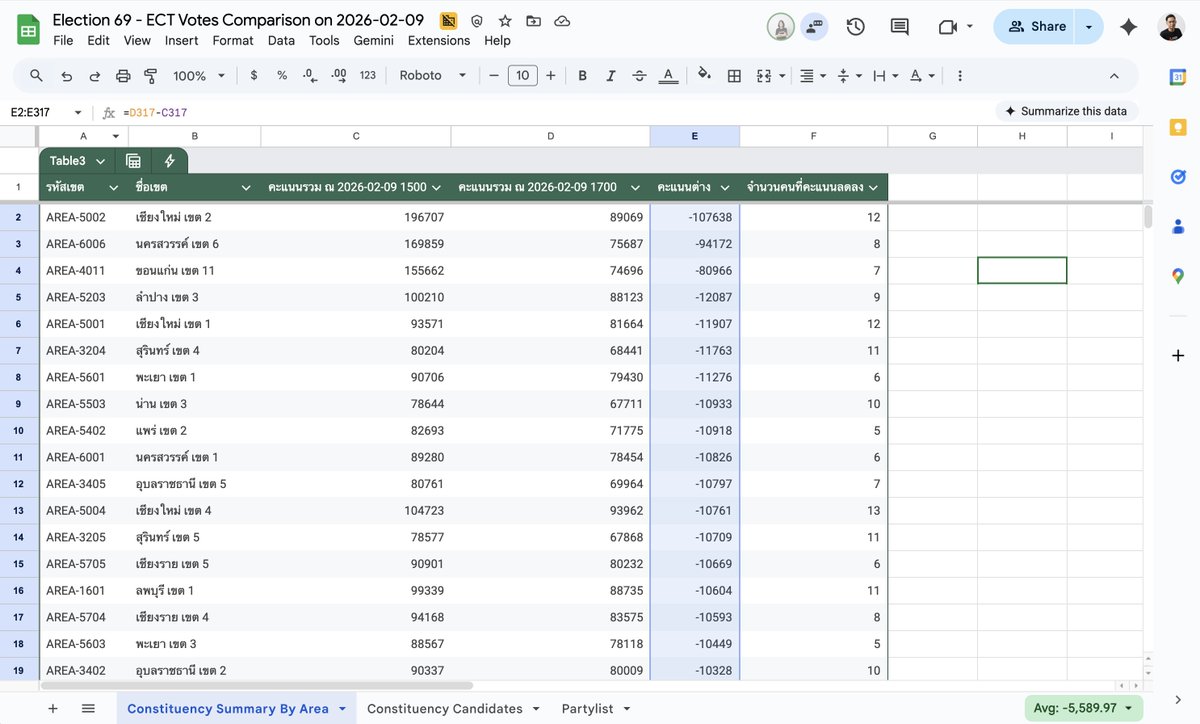The height and width of the screenshot is (724, 1200).
Task: Open the Insert menu
Action: [182, 40]
